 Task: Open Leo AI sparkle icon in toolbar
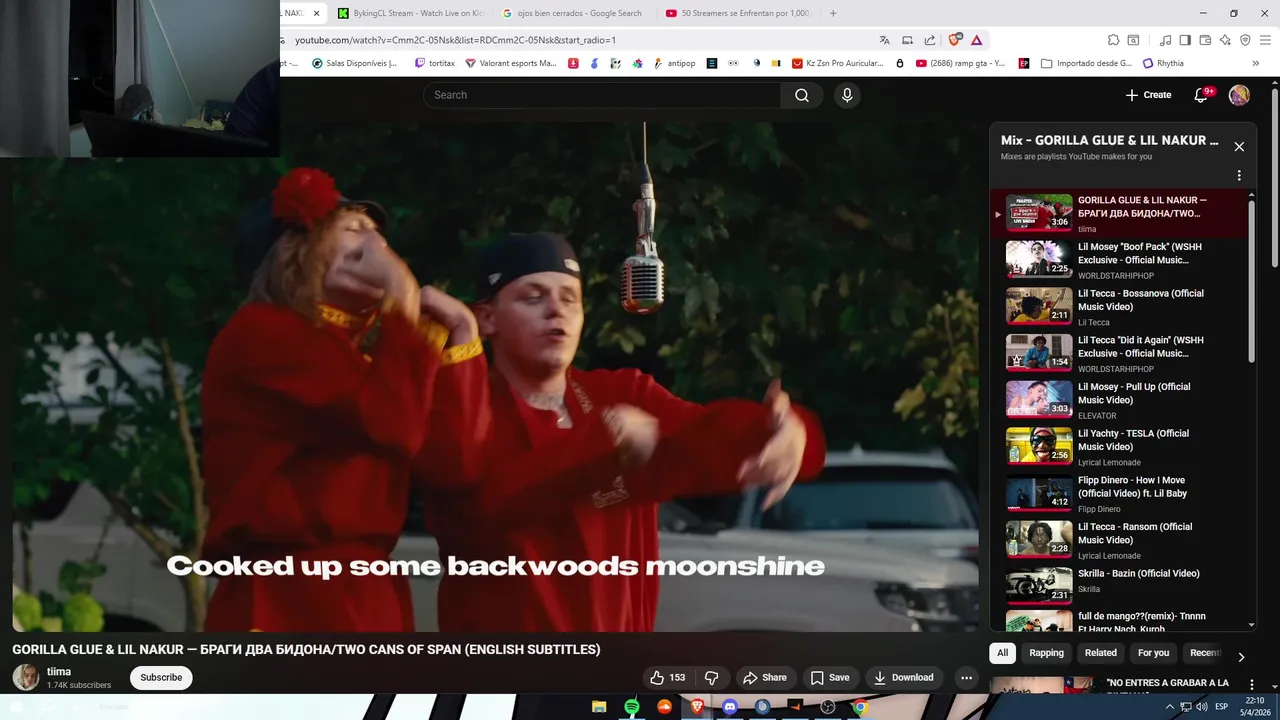(1225, 40)
